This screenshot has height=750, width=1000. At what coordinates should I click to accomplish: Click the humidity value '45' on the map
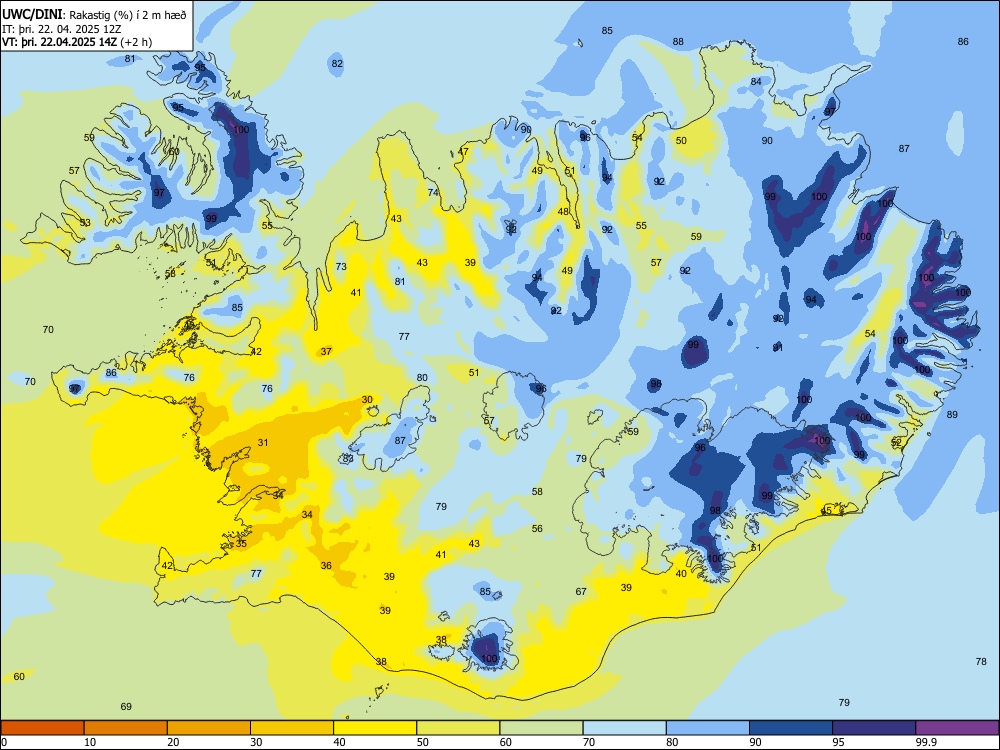[x=827, y=511]
